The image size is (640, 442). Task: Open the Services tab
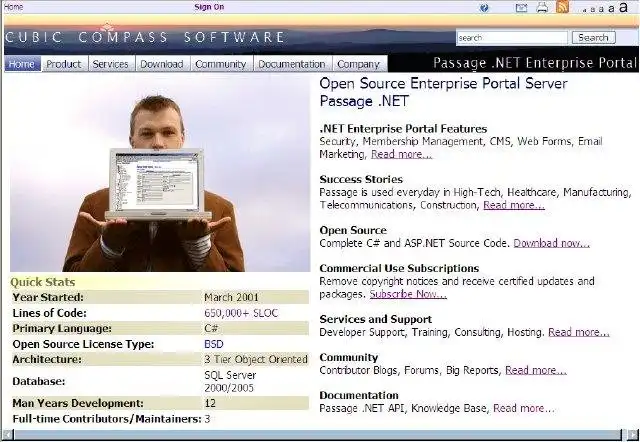tap(111, 64)
